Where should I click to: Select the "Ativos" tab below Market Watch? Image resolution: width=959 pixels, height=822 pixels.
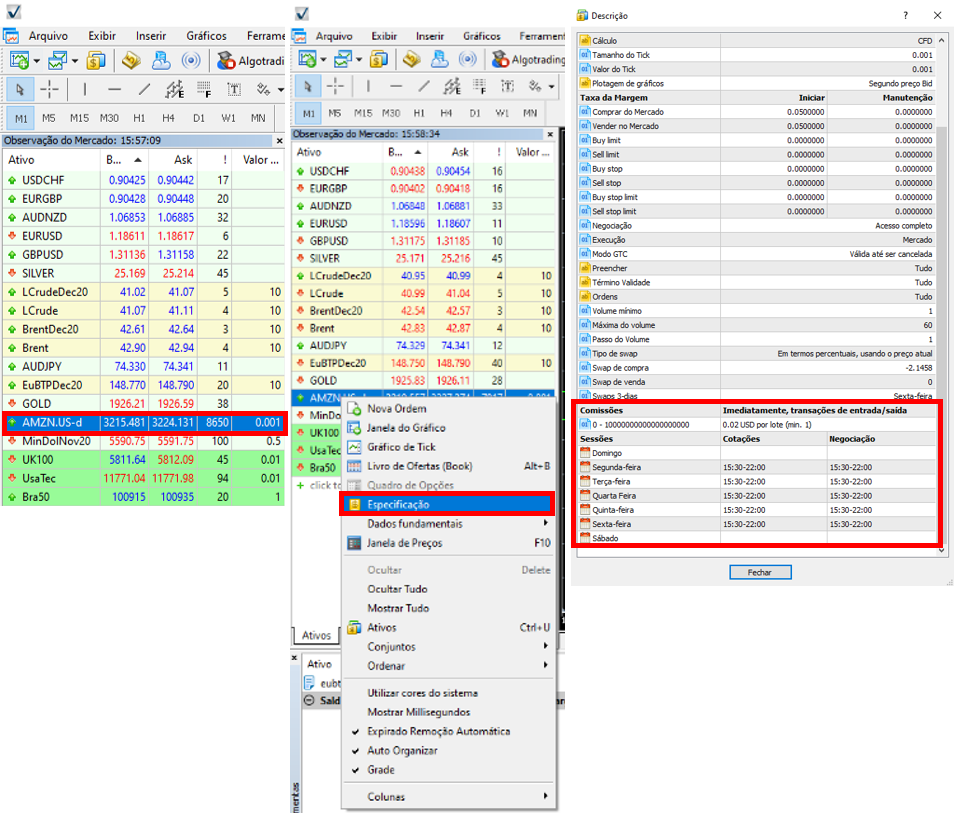(316, 635)
